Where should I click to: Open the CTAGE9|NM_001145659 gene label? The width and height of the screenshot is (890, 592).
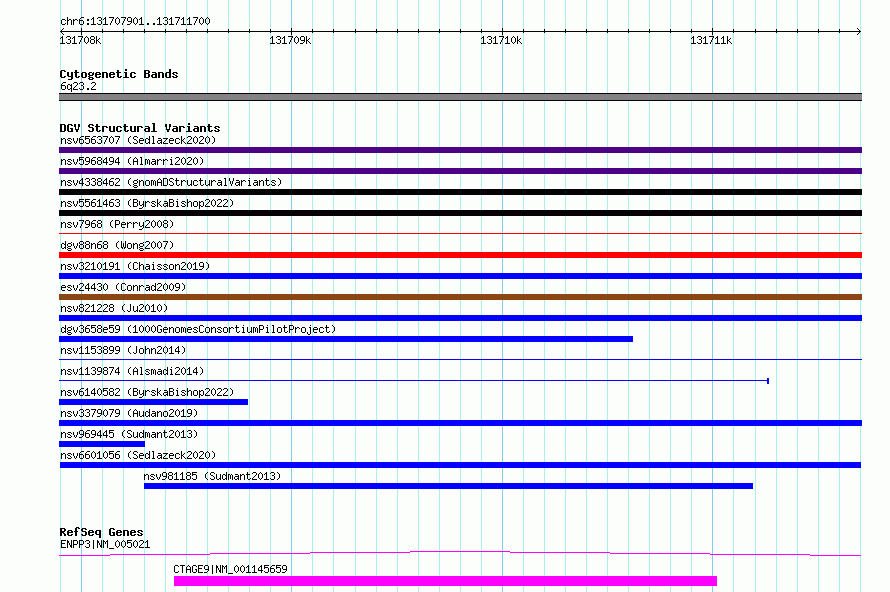tap(230, 569)
